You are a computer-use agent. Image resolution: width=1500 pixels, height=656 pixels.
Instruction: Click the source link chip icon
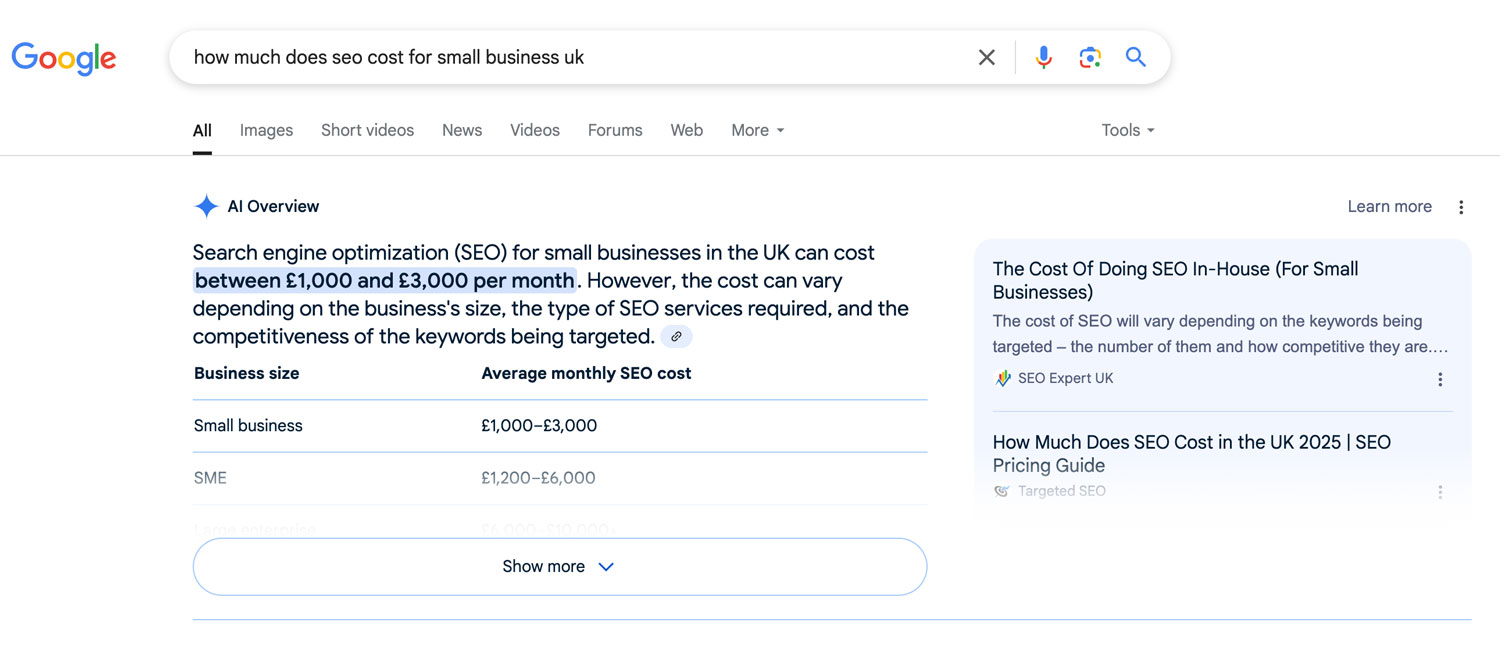(676, 337)
